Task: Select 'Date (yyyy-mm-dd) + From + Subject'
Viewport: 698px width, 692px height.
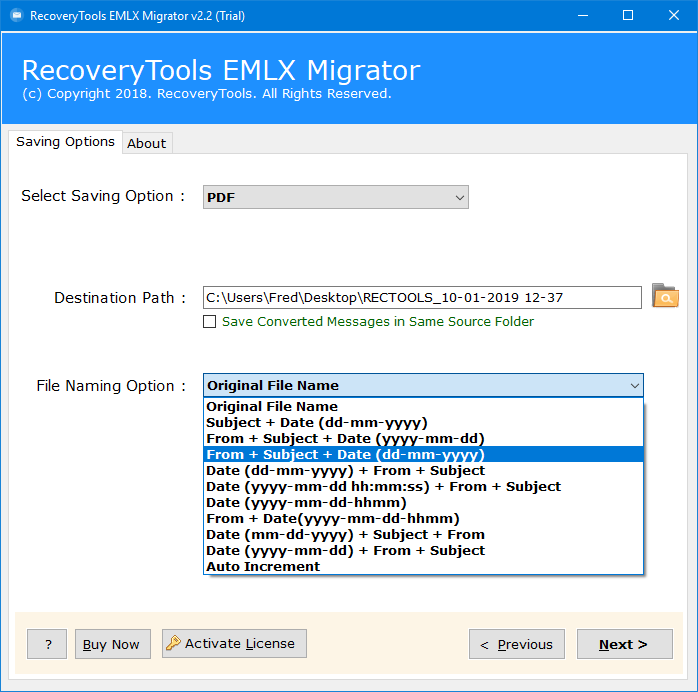Action: [423, 550]
